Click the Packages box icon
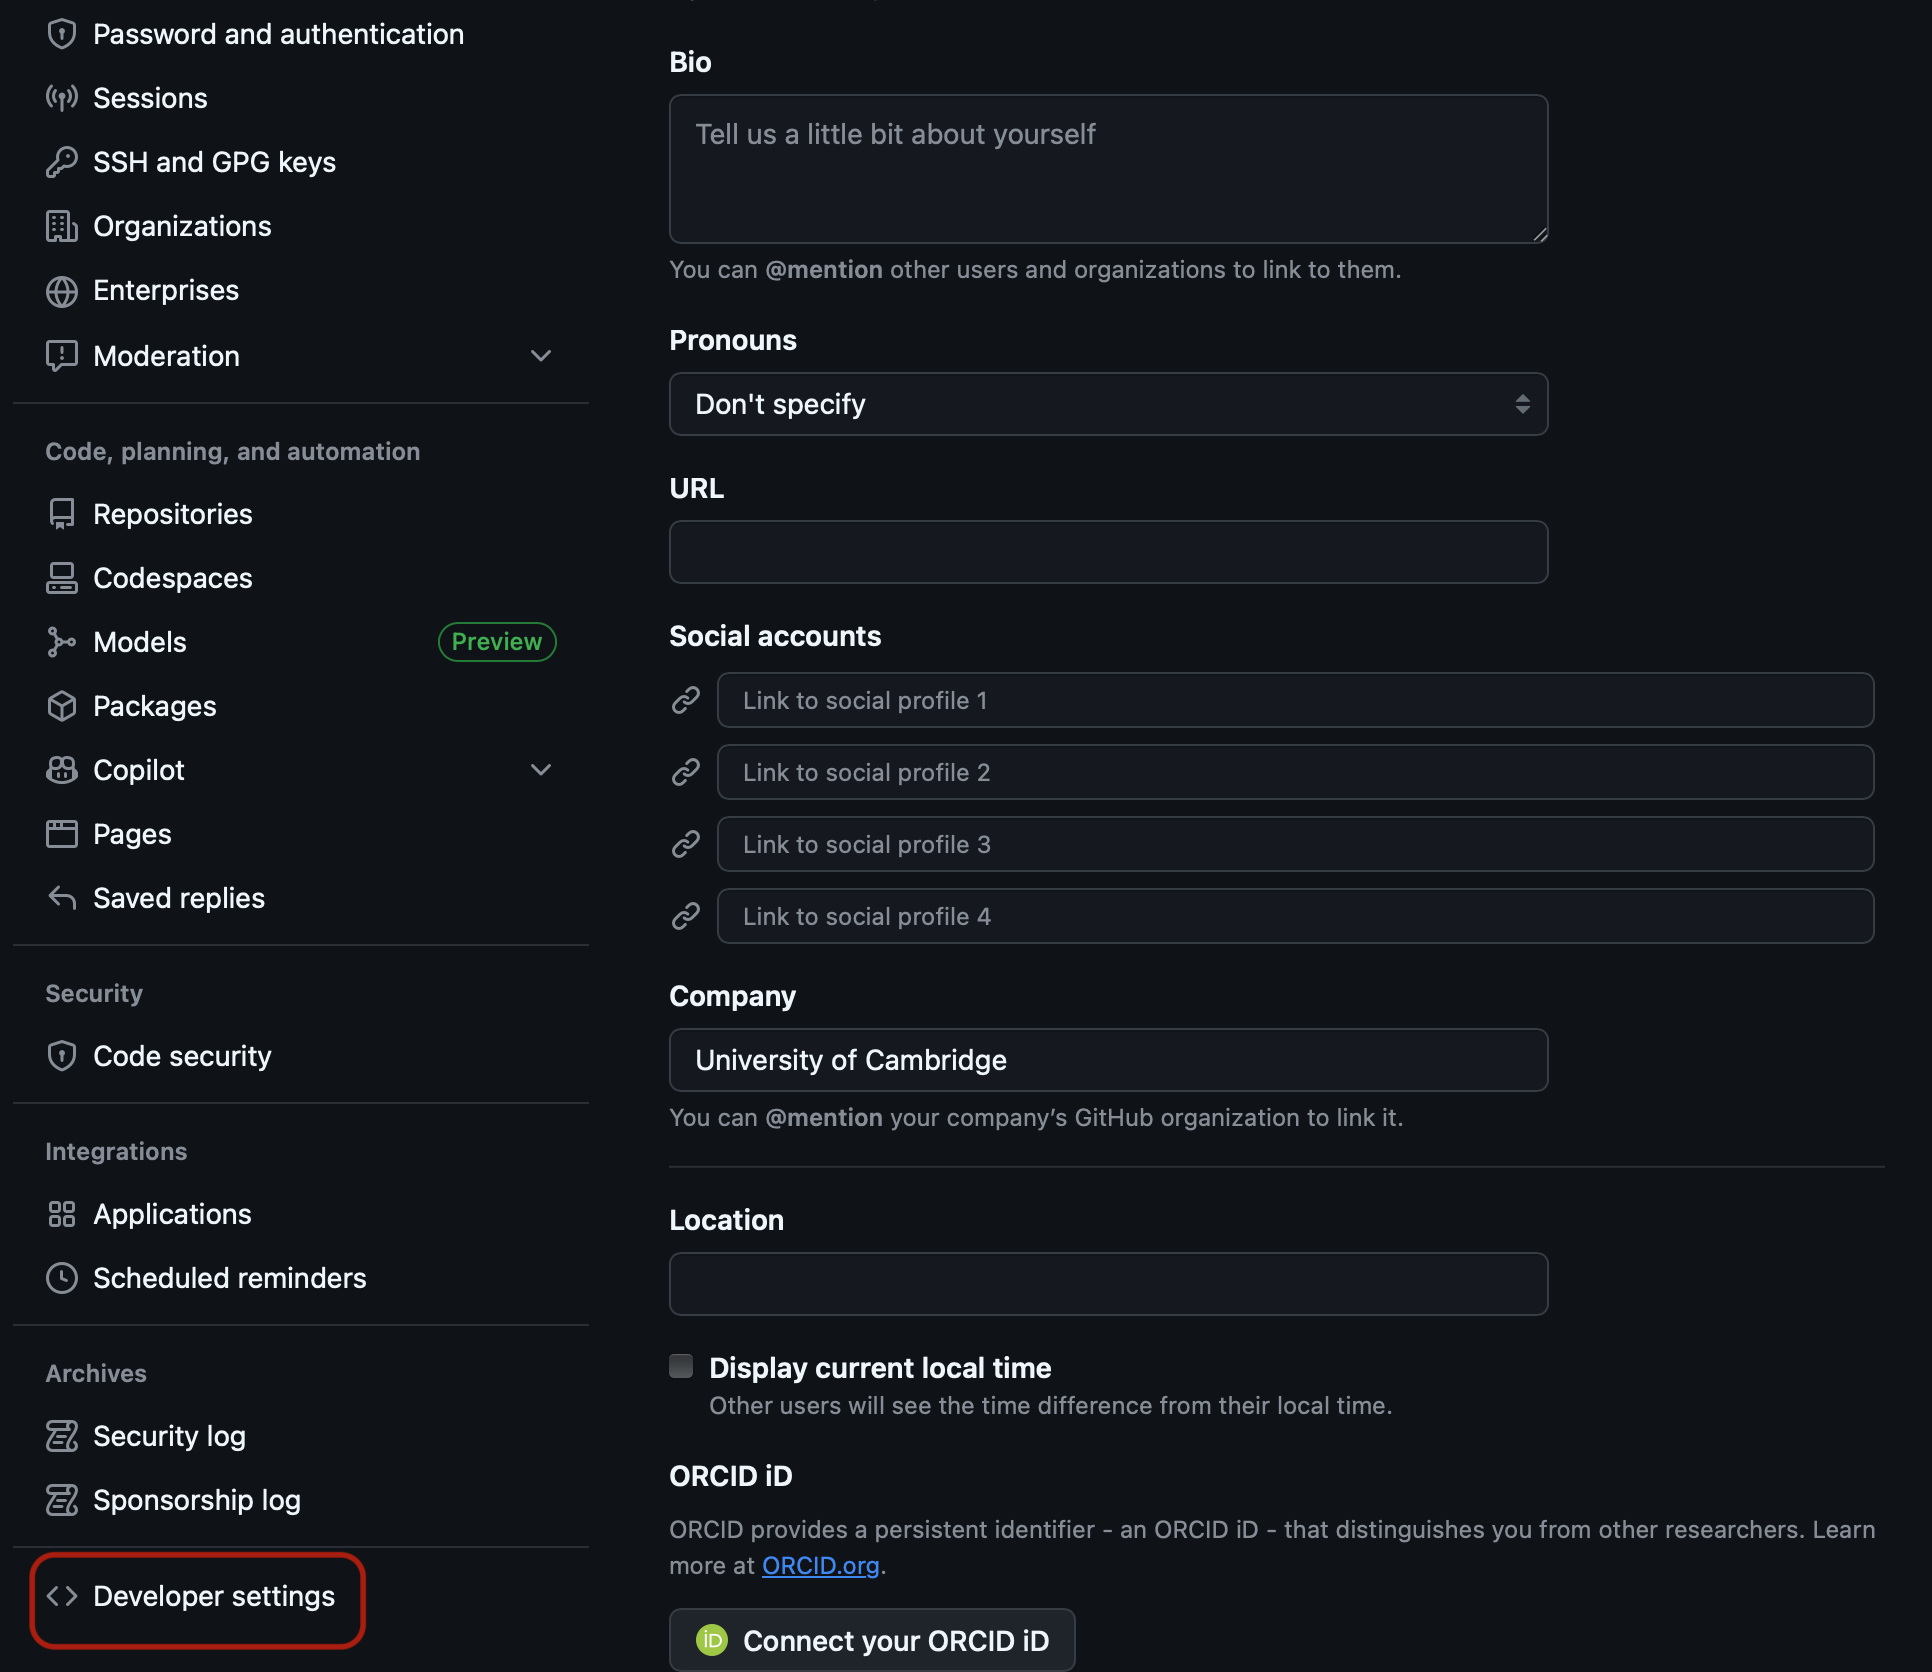 (62, 705)
